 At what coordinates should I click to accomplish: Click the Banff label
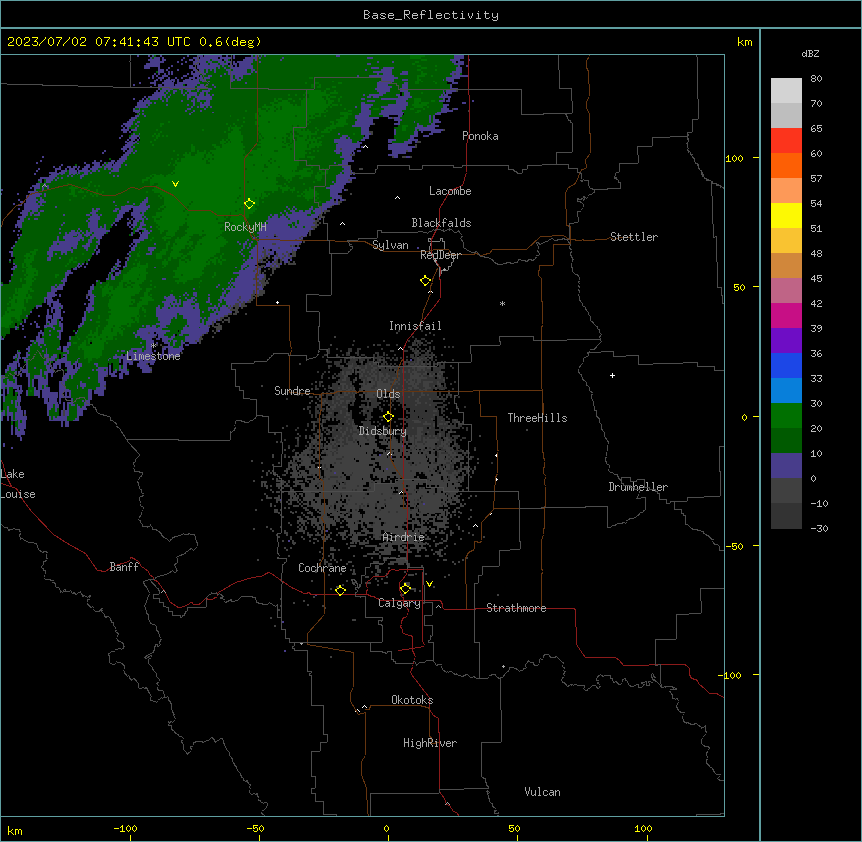coord(124,567)
